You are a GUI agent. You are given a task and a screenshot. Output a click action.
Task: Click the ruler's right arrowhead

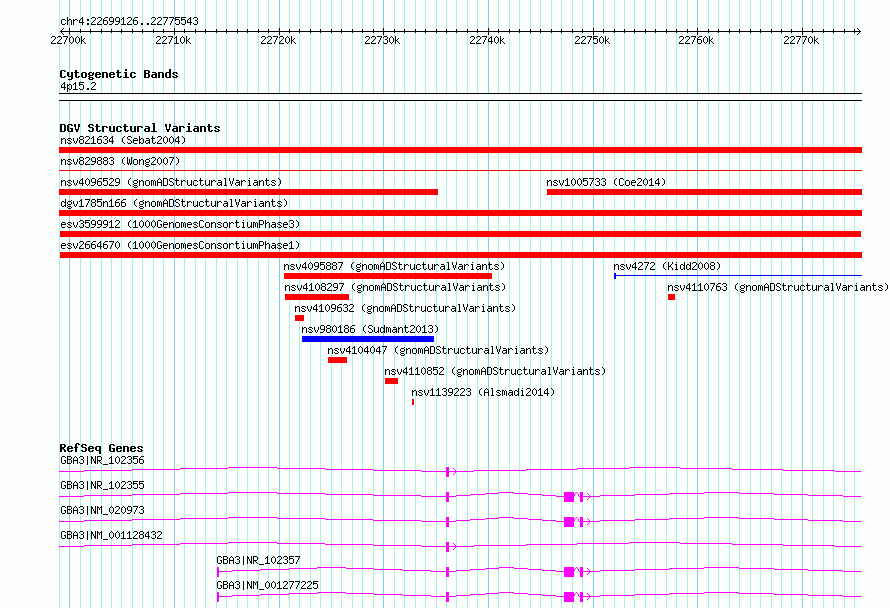[859, 31]
